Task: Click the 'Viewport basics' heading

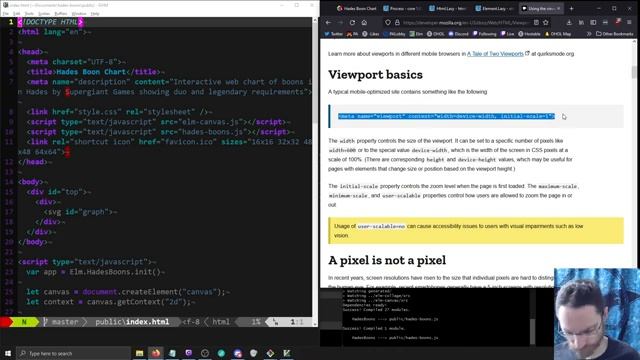Action: [x=376, y=75]
